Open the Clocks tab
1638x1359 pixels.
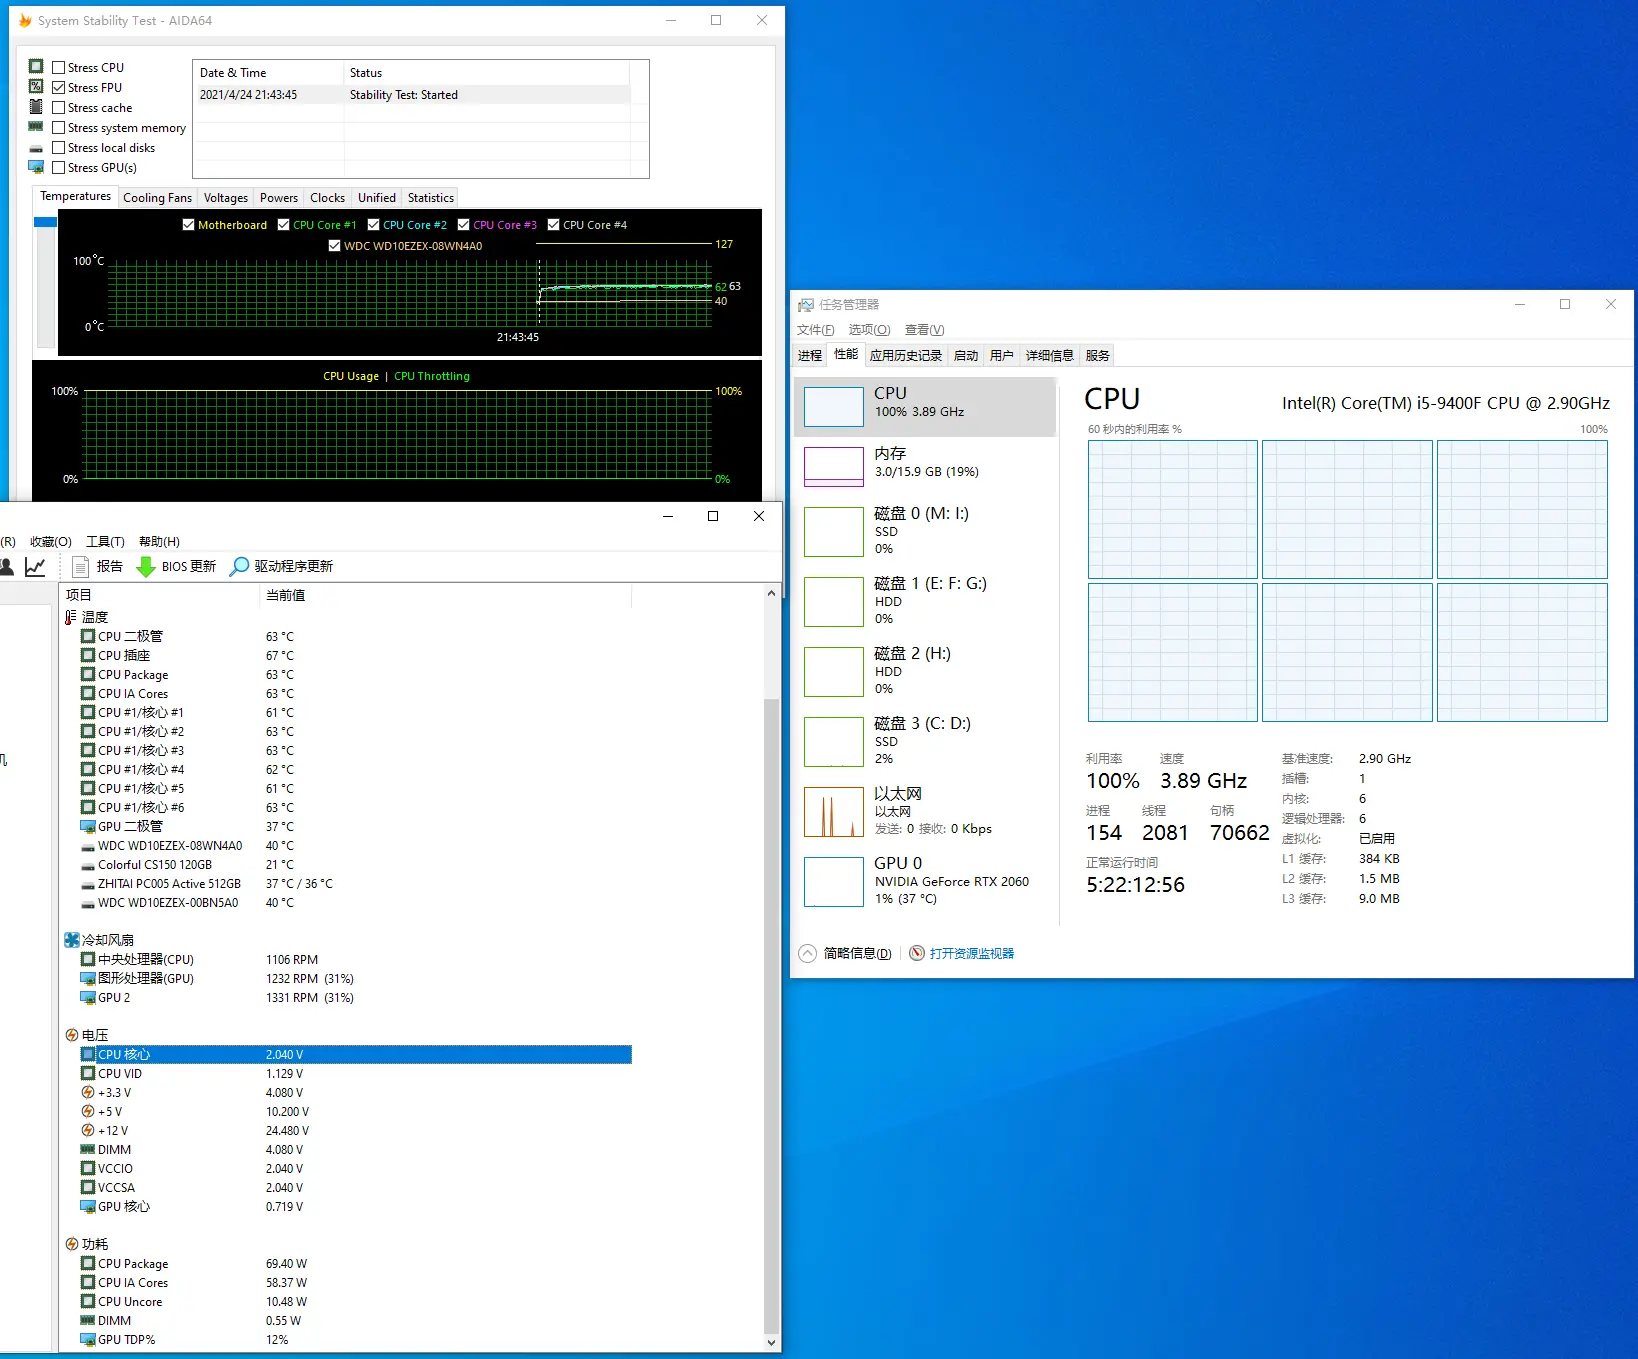point(327,198)
